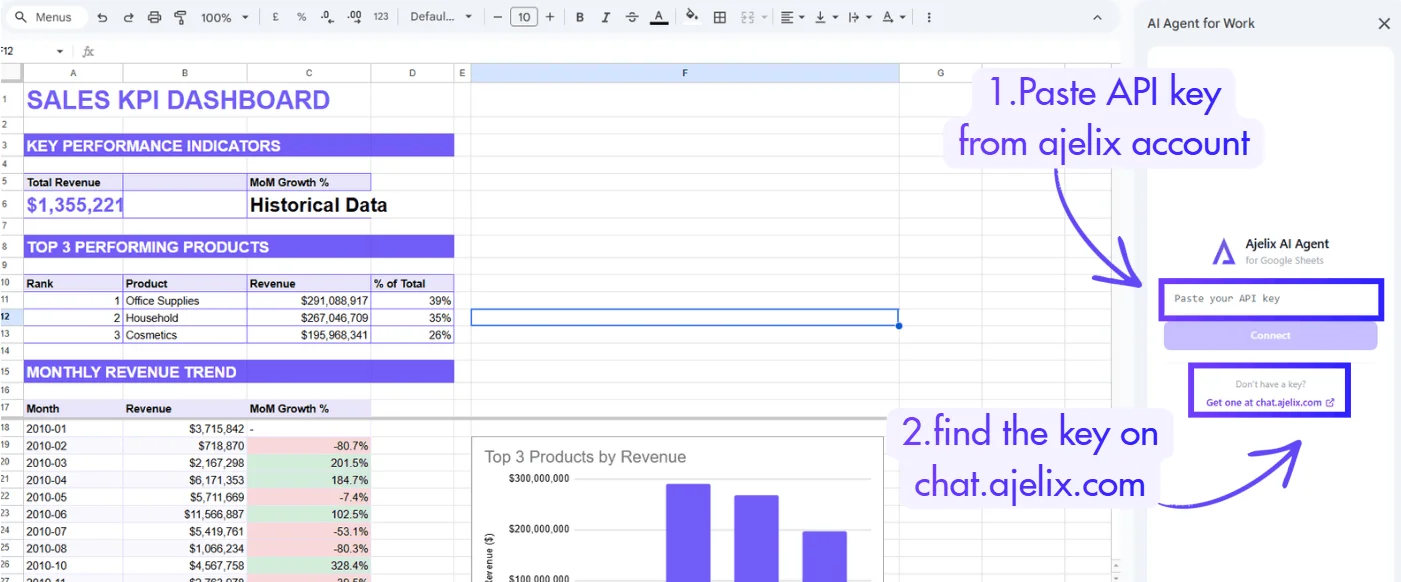Click the 201.5% growth cell
The image size is (1401, 582).
point(309,463)
